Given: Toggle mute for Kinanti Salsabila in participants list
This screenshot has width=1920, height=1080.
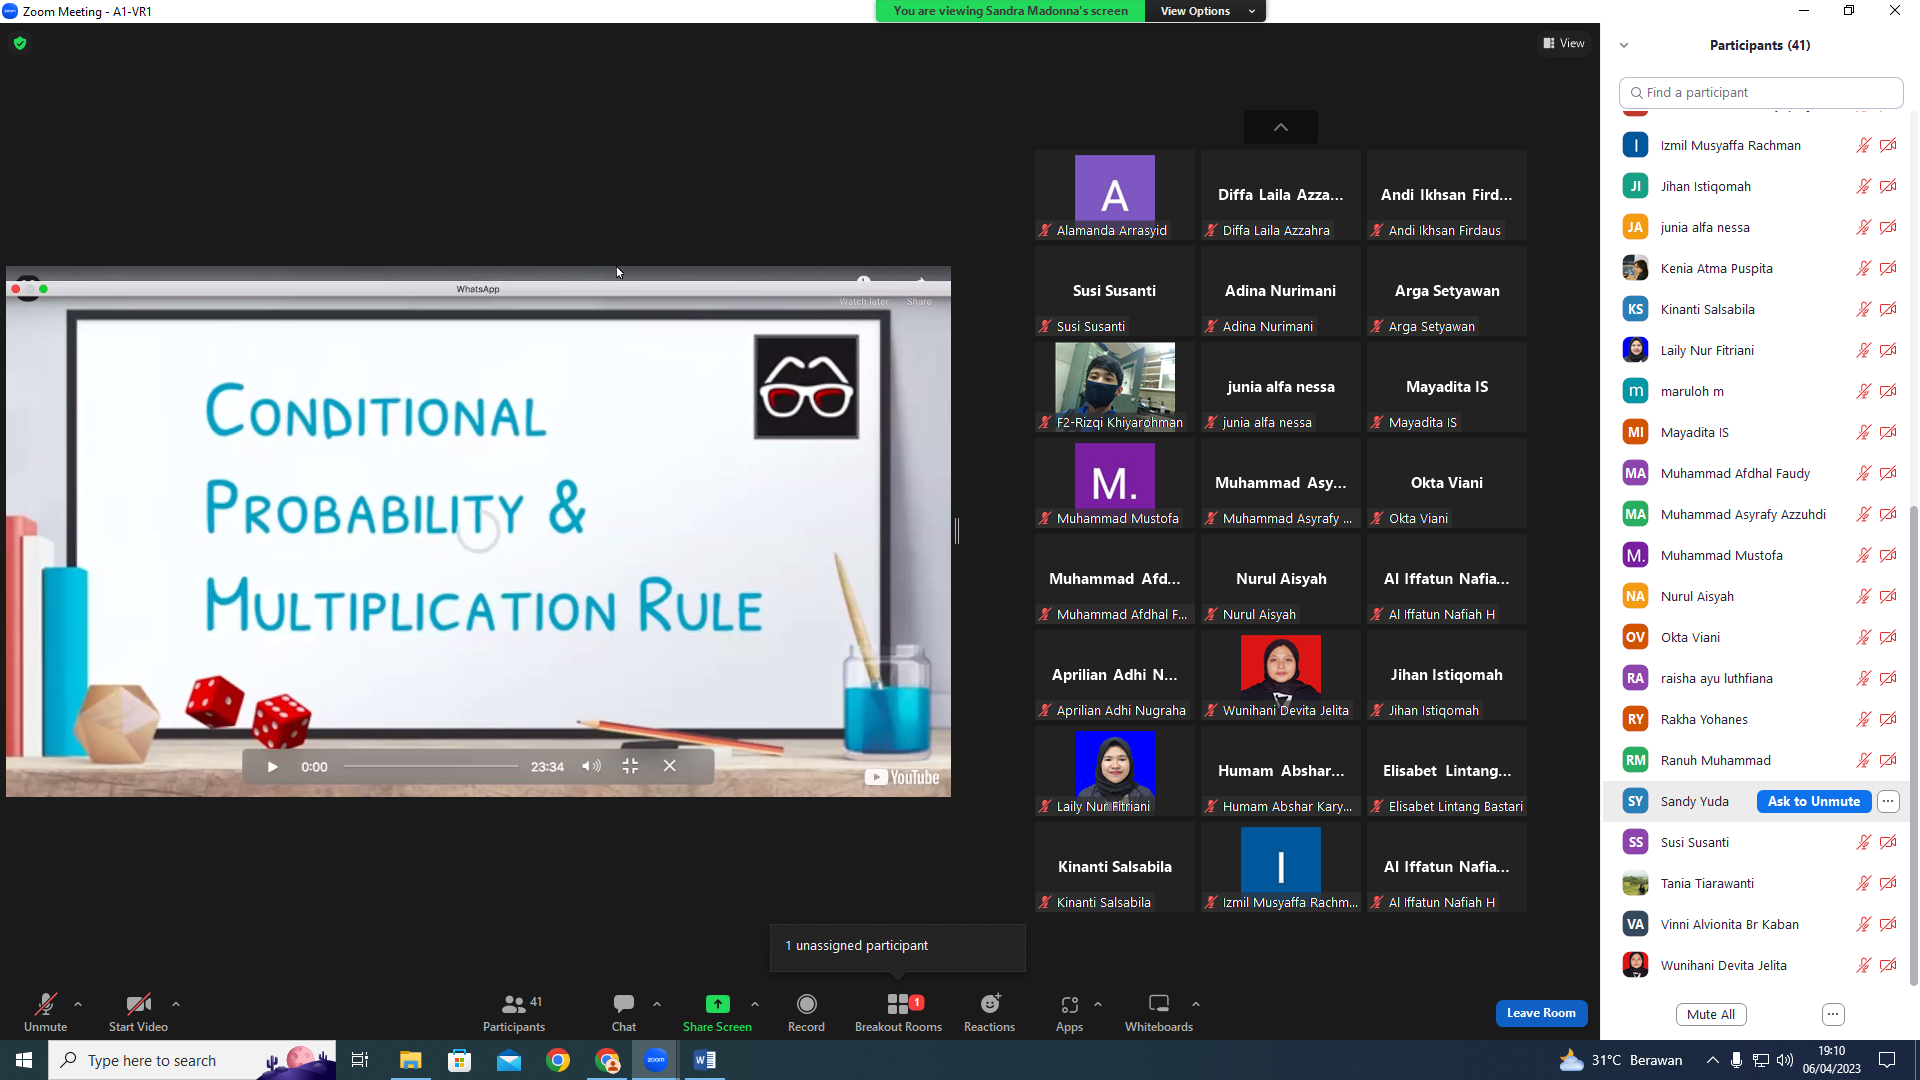Looking at the screenshot, I should point(1864,309).
